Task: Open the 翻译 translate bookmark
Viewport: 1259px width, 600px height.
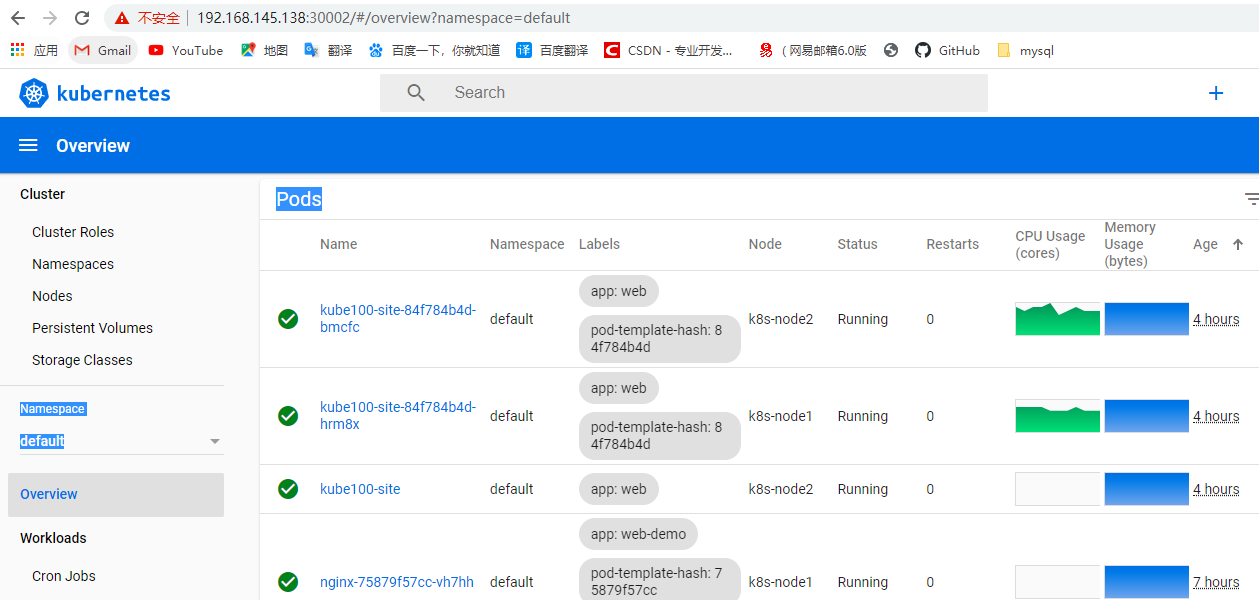Action: tap(328, 50)
